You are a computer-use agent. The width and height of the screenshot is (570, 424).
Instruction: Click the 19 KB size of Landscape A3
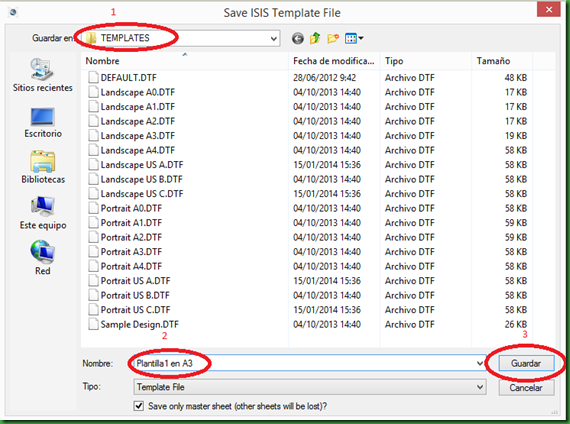tap(515, 136)
